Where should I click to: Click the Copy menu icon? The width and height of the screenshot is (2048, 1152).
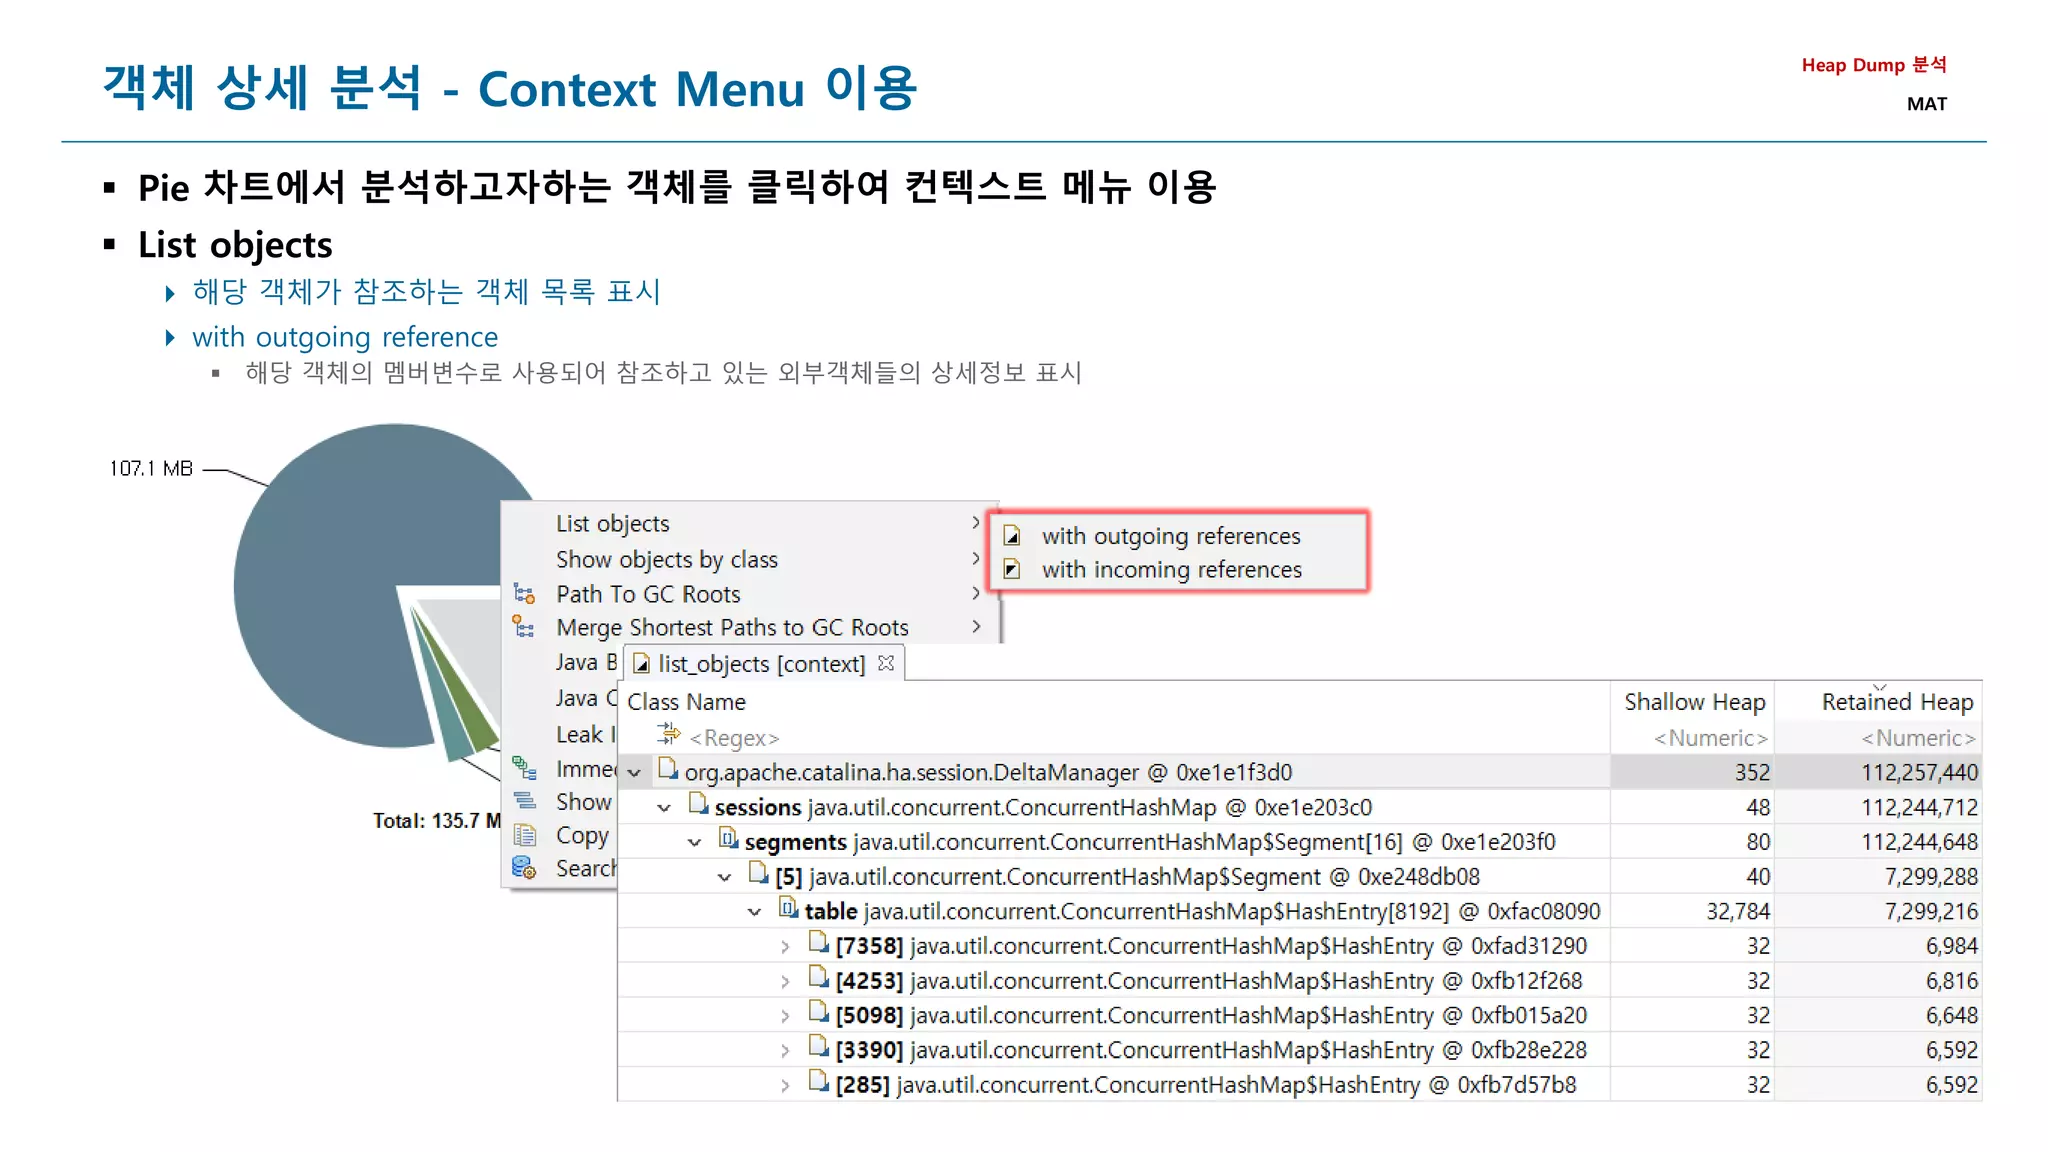[524, 835]
